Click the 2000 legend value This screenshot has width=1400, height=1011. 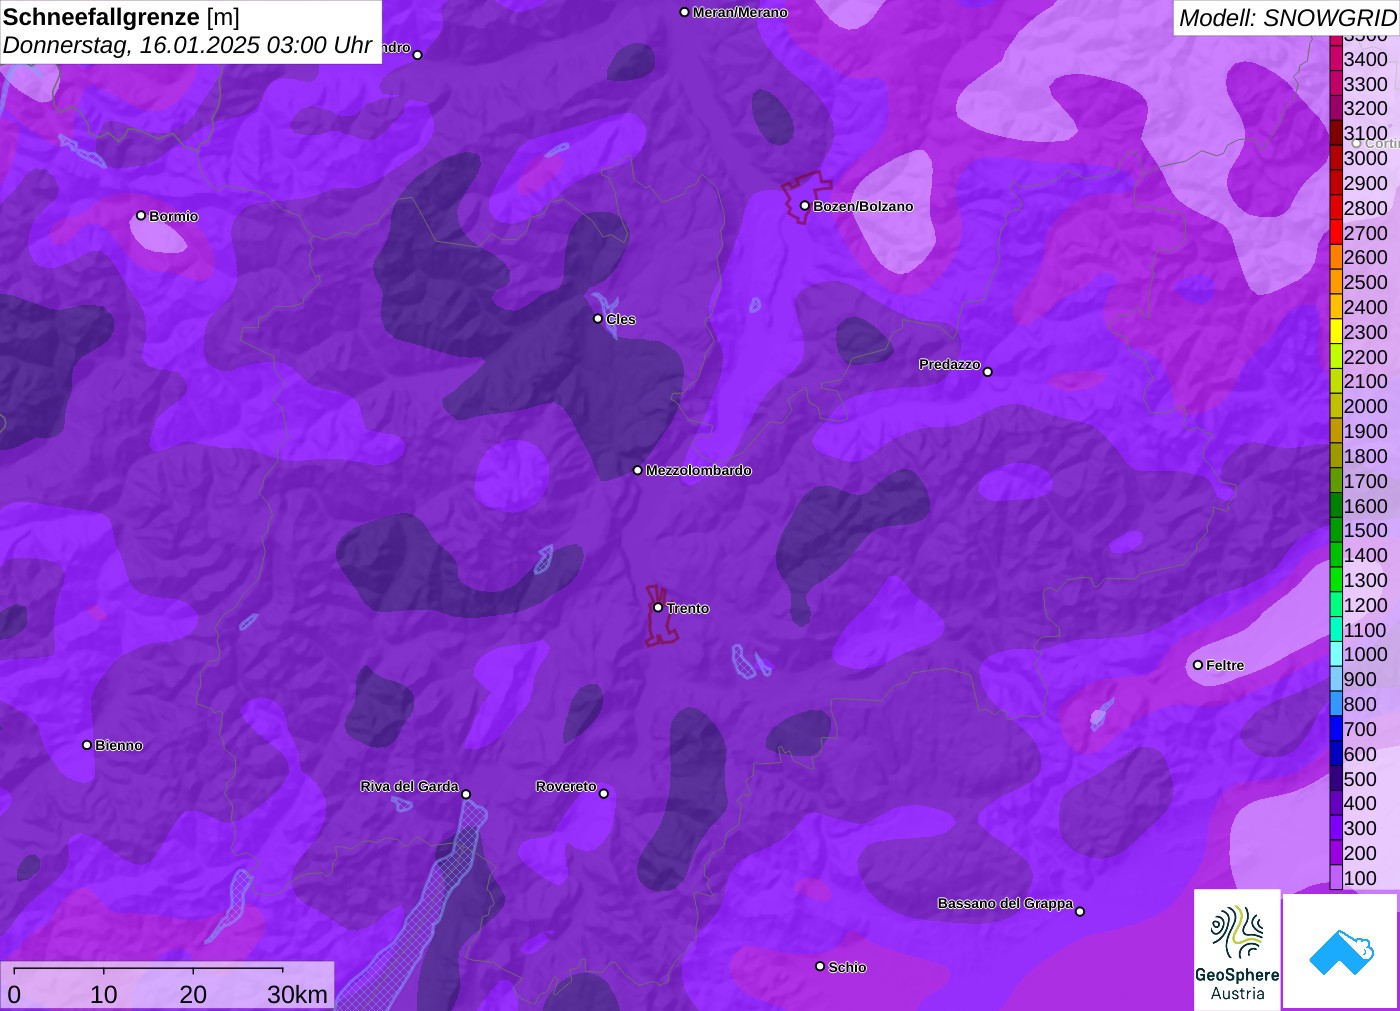1365,406
